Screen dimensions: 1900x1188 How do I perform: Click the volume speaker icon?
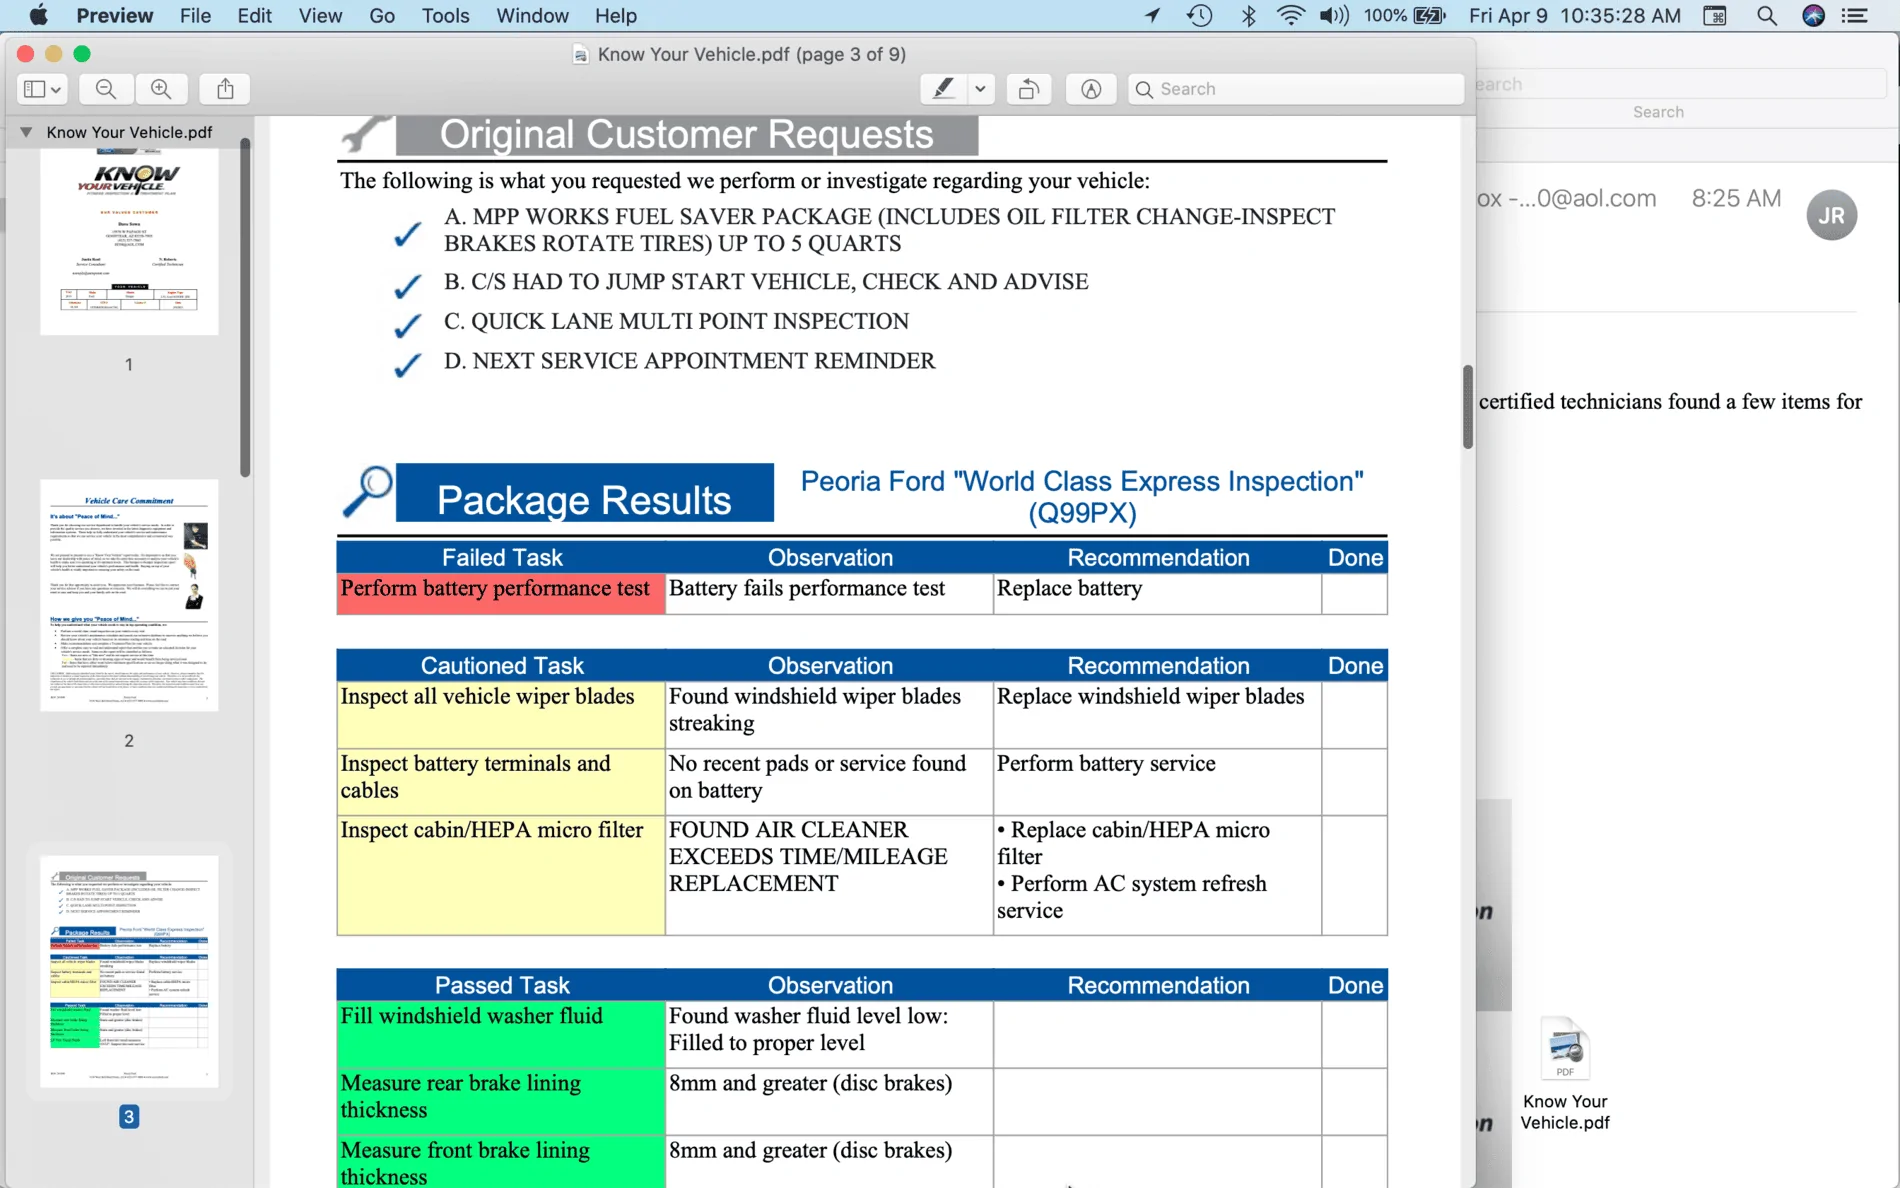1334,15
